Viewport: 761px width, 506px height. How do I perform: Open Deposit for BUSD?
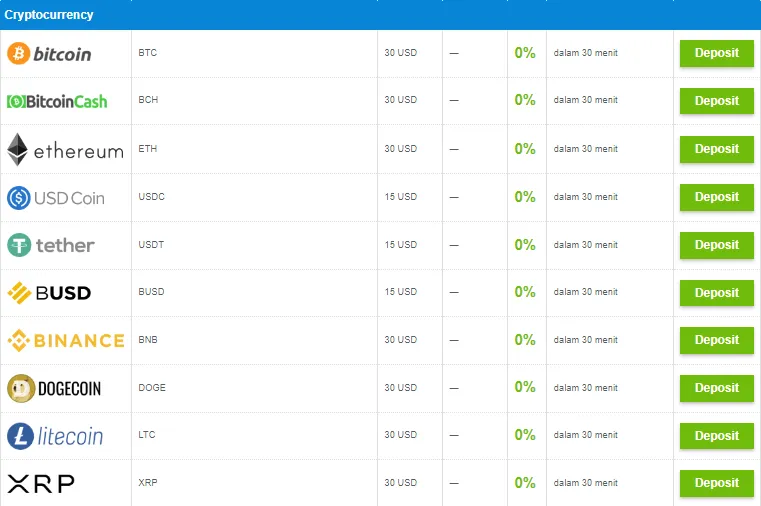click(716, 293)
